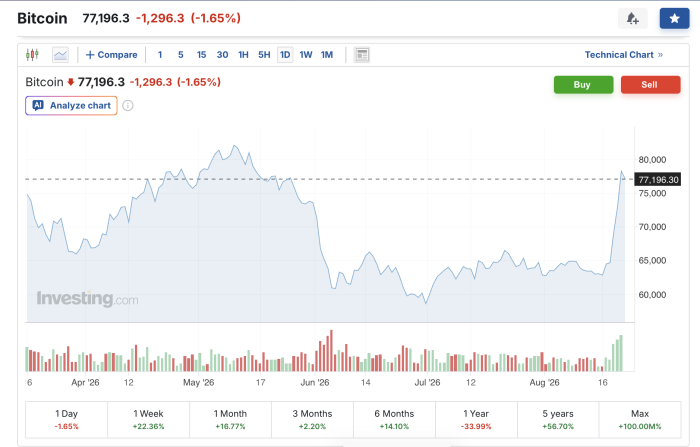Select the 5H interval
This screenshot has height=447, width=700.
264,55
